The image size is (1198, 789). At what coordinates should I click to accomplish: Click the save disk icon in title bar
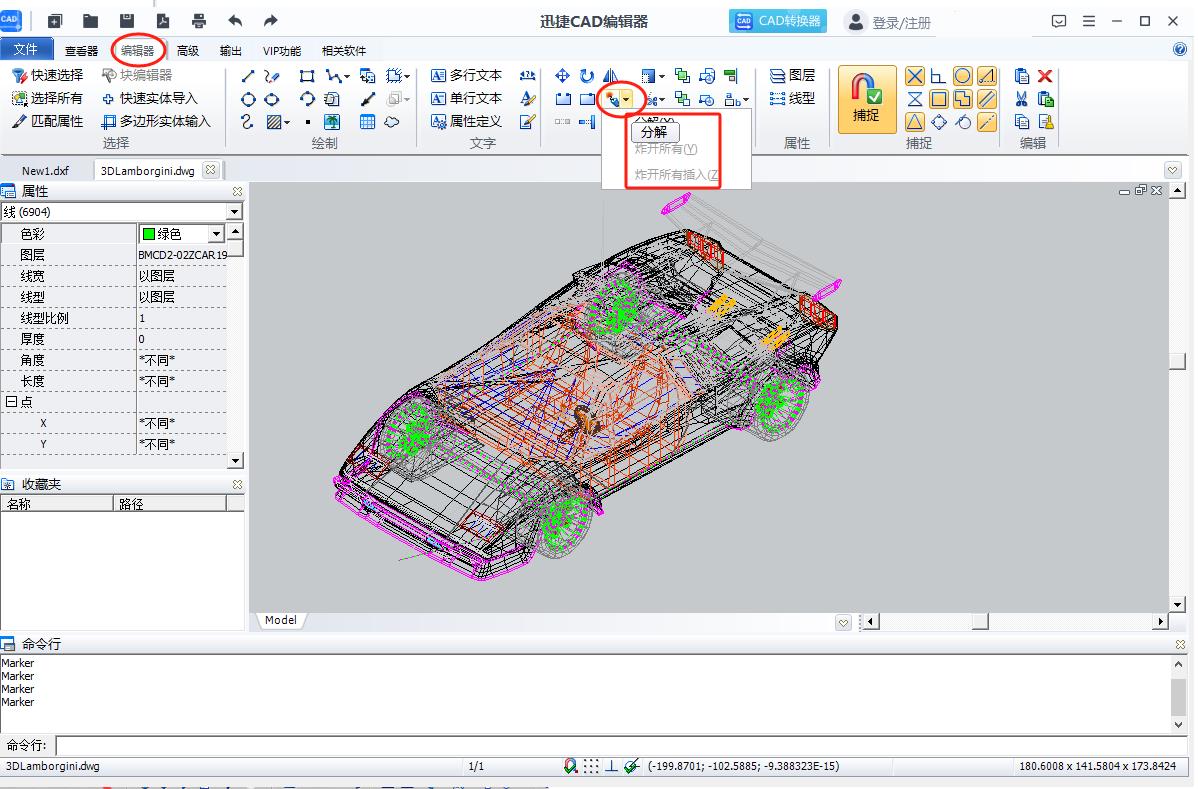click(x=127, y=21)
